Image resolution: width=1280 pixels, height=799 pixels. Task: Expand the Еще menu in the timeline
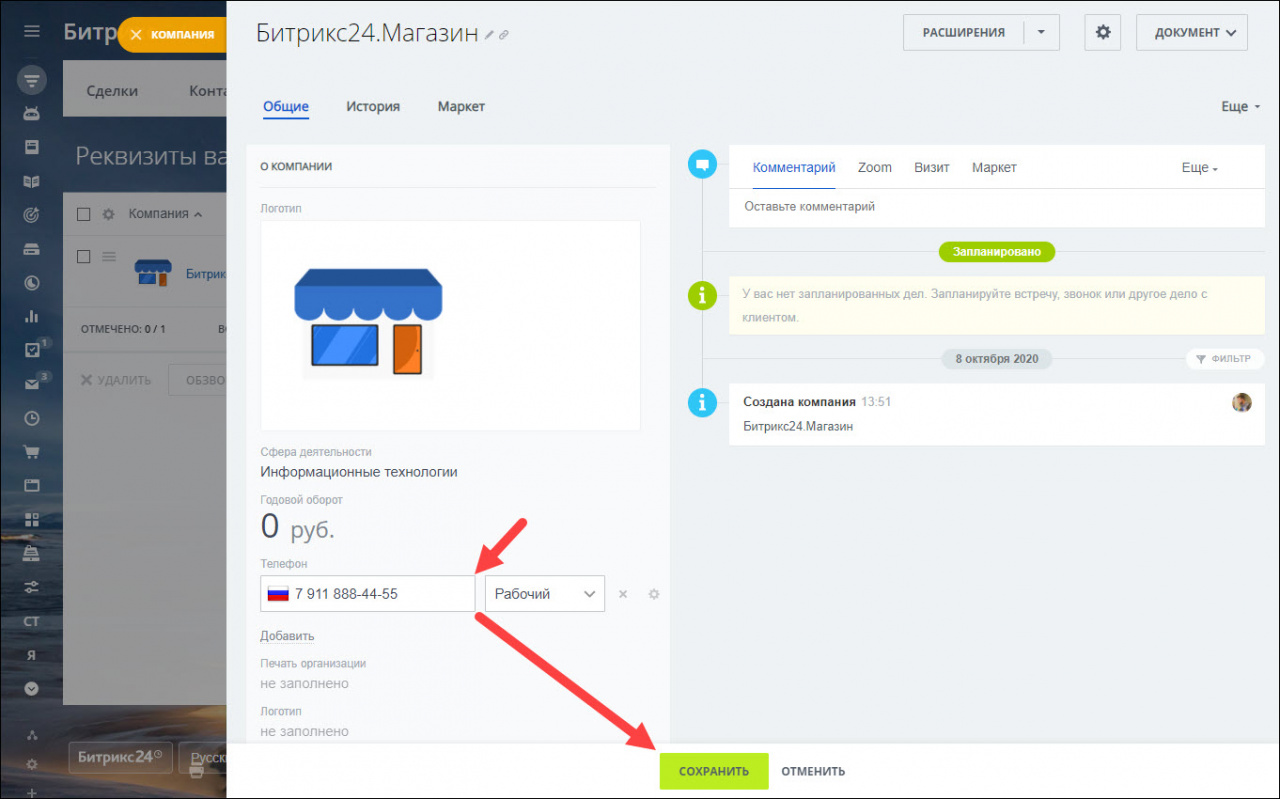[1200, 168]
